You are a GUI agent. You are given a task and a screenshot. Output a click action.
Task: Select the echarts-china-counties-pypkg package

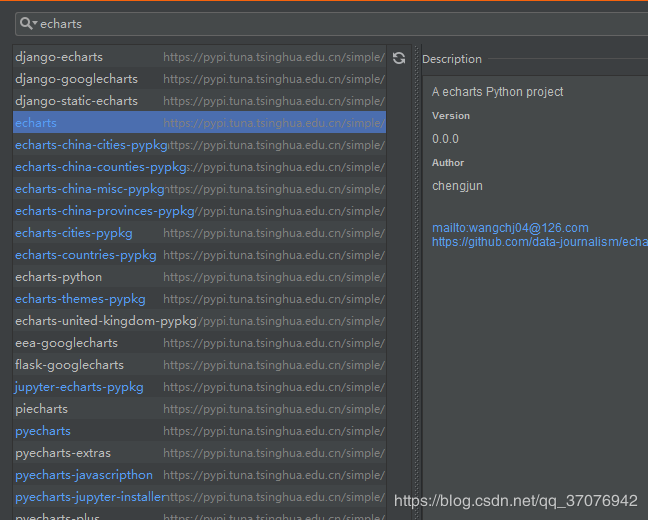tap(200, 167)
